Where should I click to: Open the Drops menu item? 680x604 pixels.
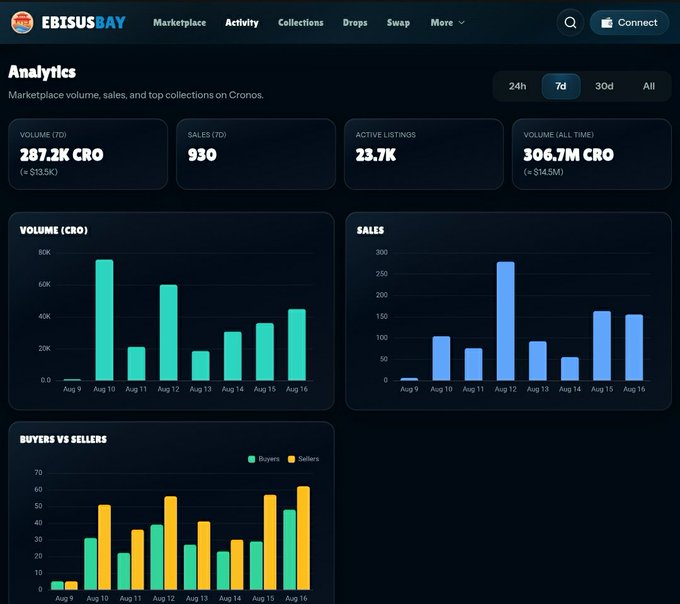[x=355, y=23]
